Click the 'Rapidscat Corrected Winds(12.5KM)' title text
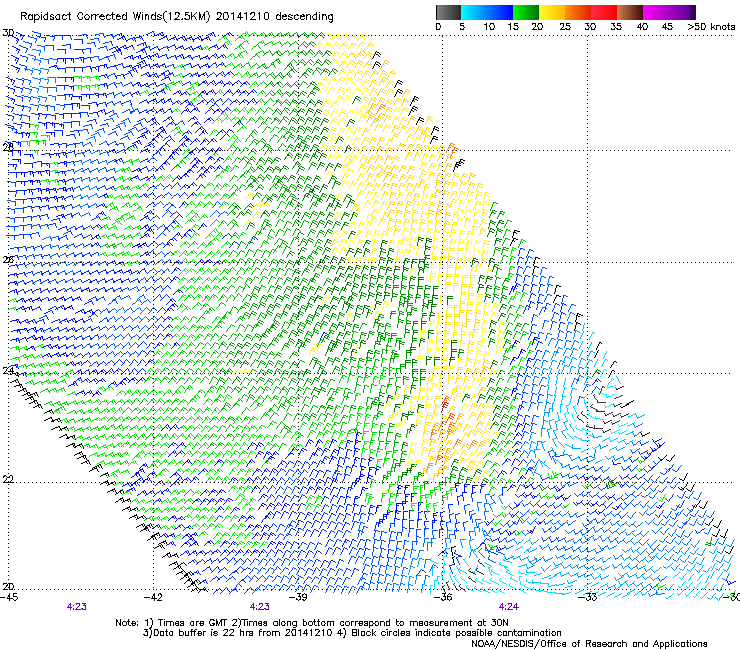The height and width of the screenshot is (650, 740). (115, 17)
